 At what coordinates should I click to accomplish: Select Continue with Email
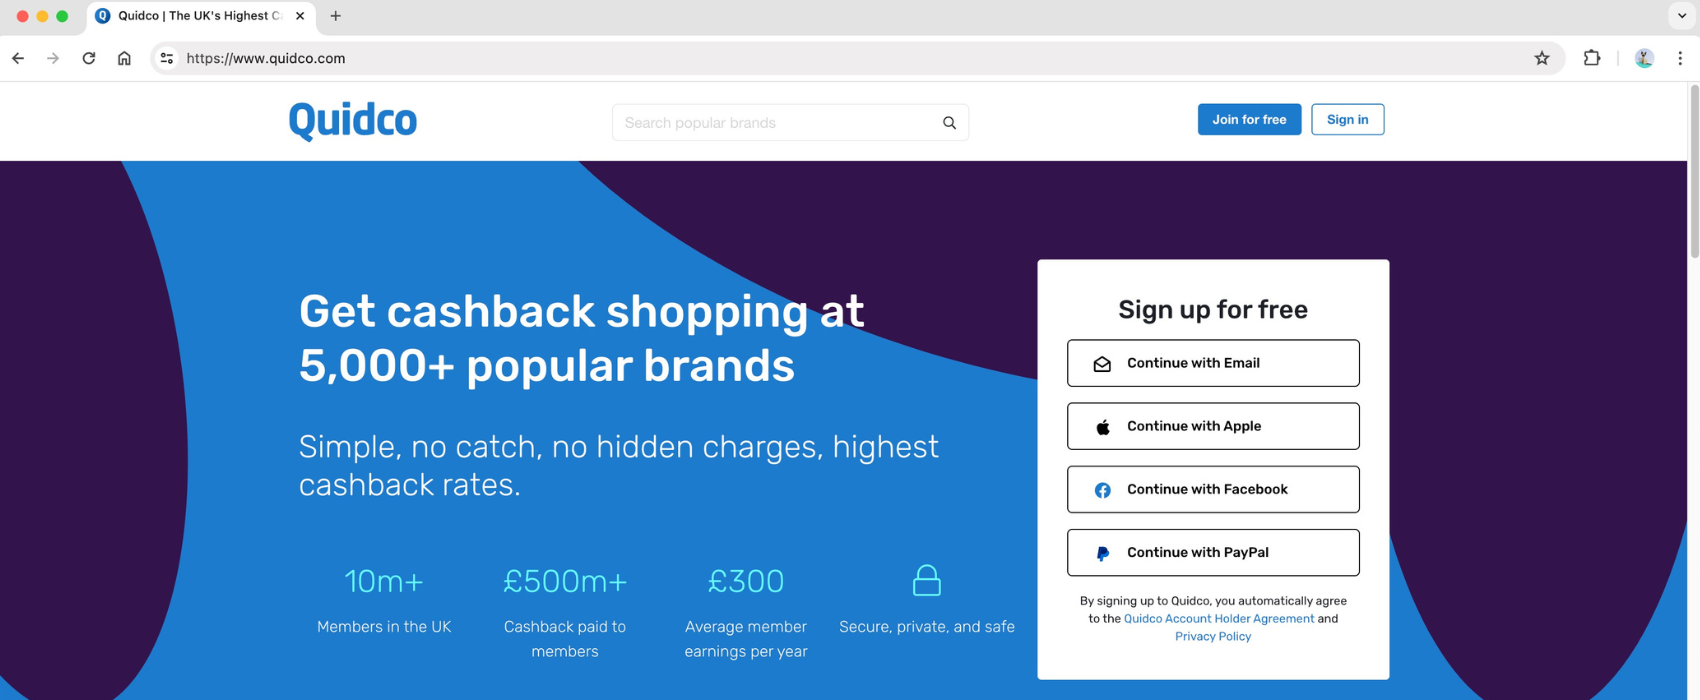tap(1212, 363)
